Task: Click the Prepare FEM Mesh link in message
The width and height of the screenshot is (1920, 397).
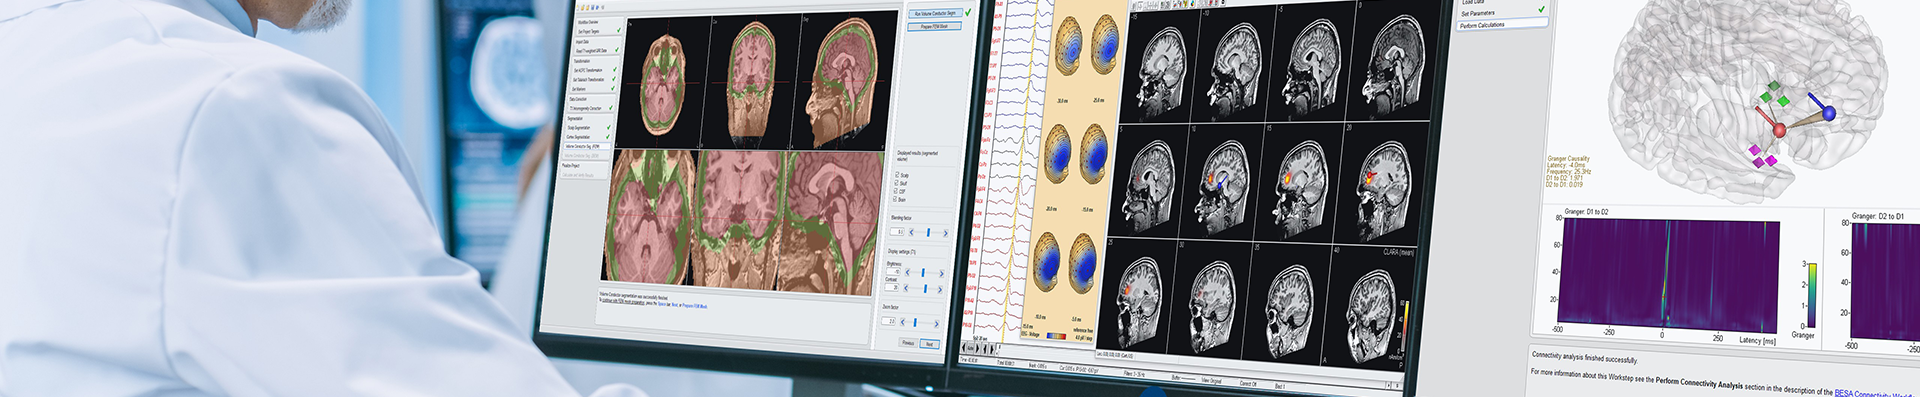Action: tap(695, 306)
